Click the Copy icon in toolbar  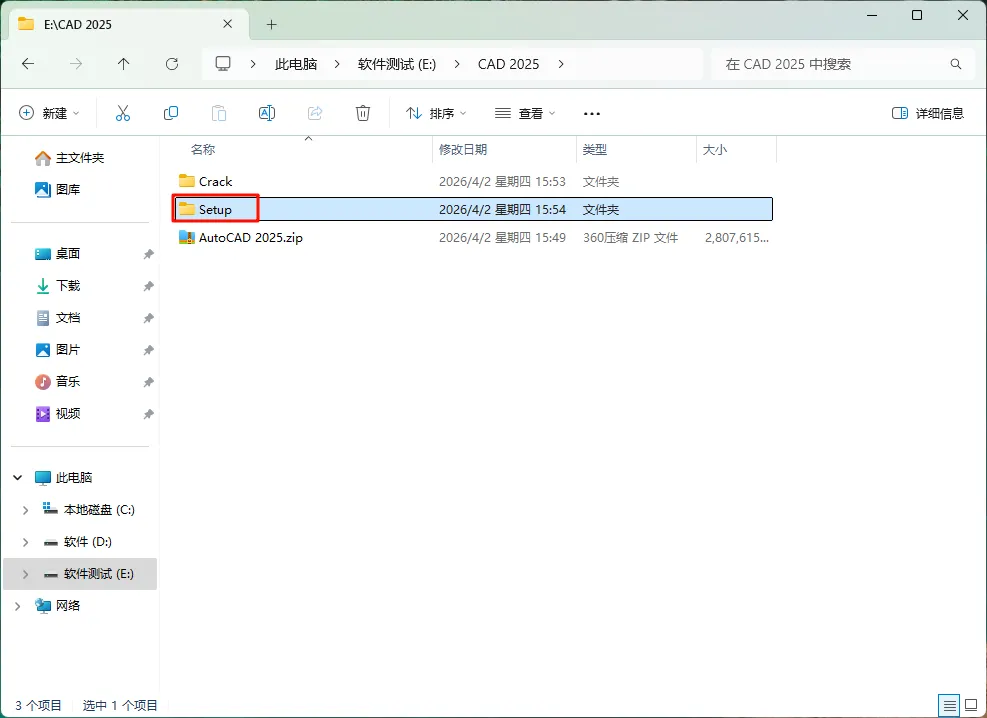[x=171, y=113]
